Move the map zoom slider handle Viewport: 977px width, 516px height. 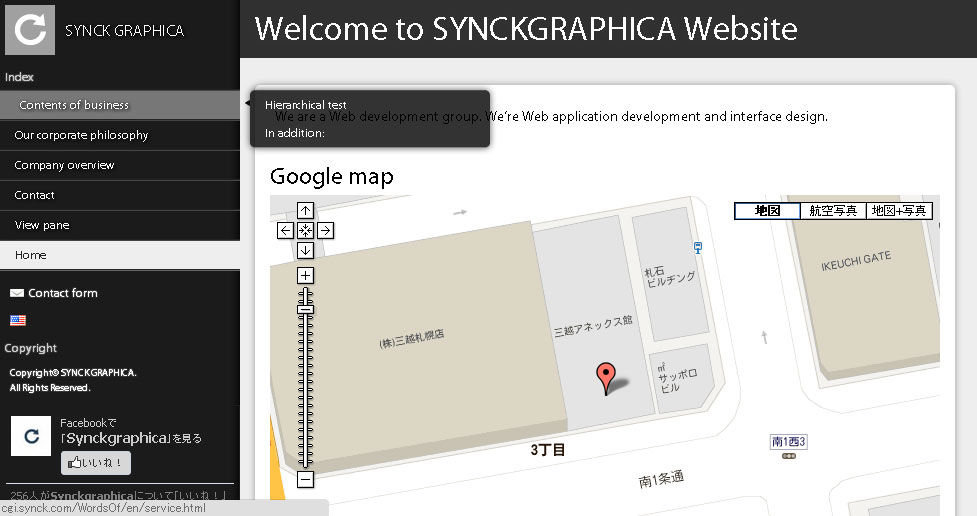pyautogui.click(x=305, y=309)
